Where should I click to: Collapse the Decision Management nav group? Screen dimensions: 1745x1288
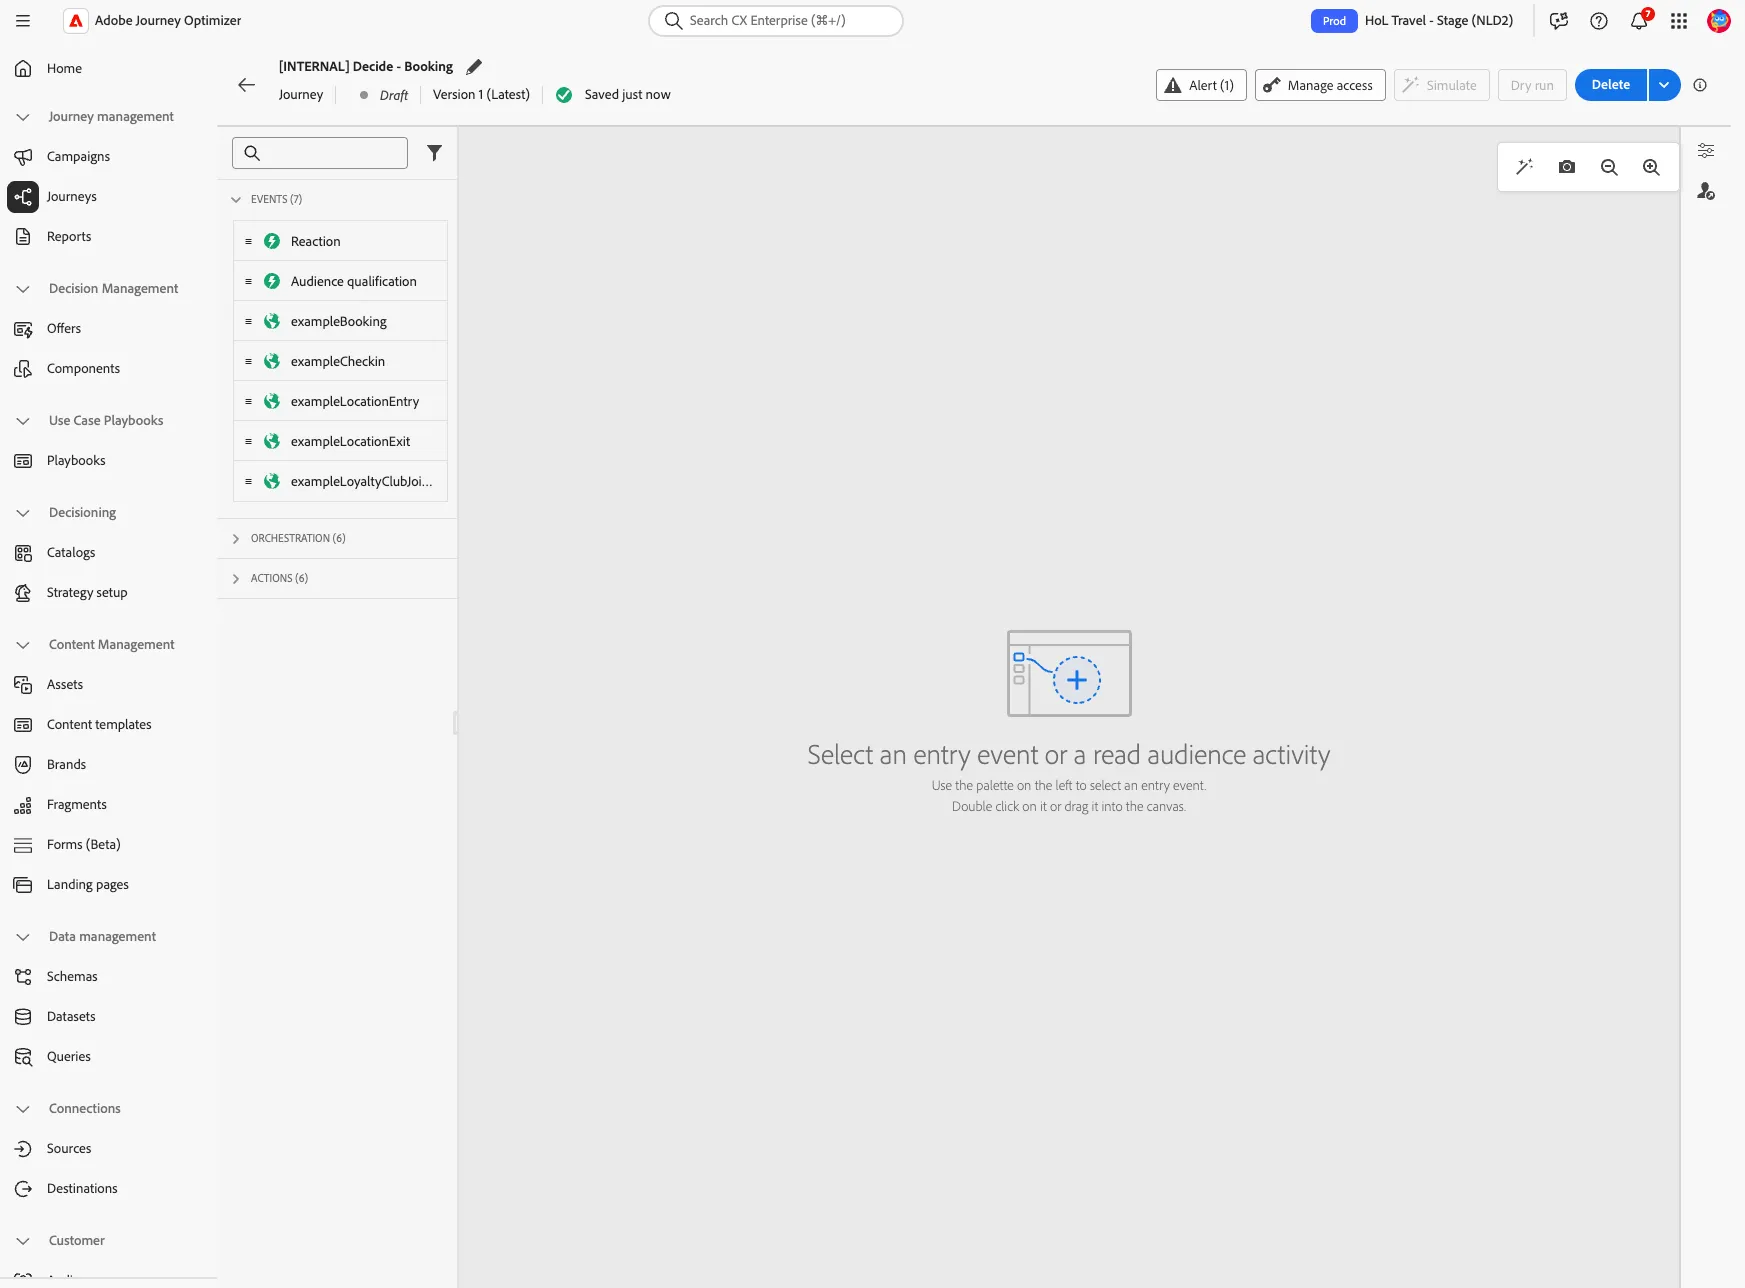(x=23, y=289)
